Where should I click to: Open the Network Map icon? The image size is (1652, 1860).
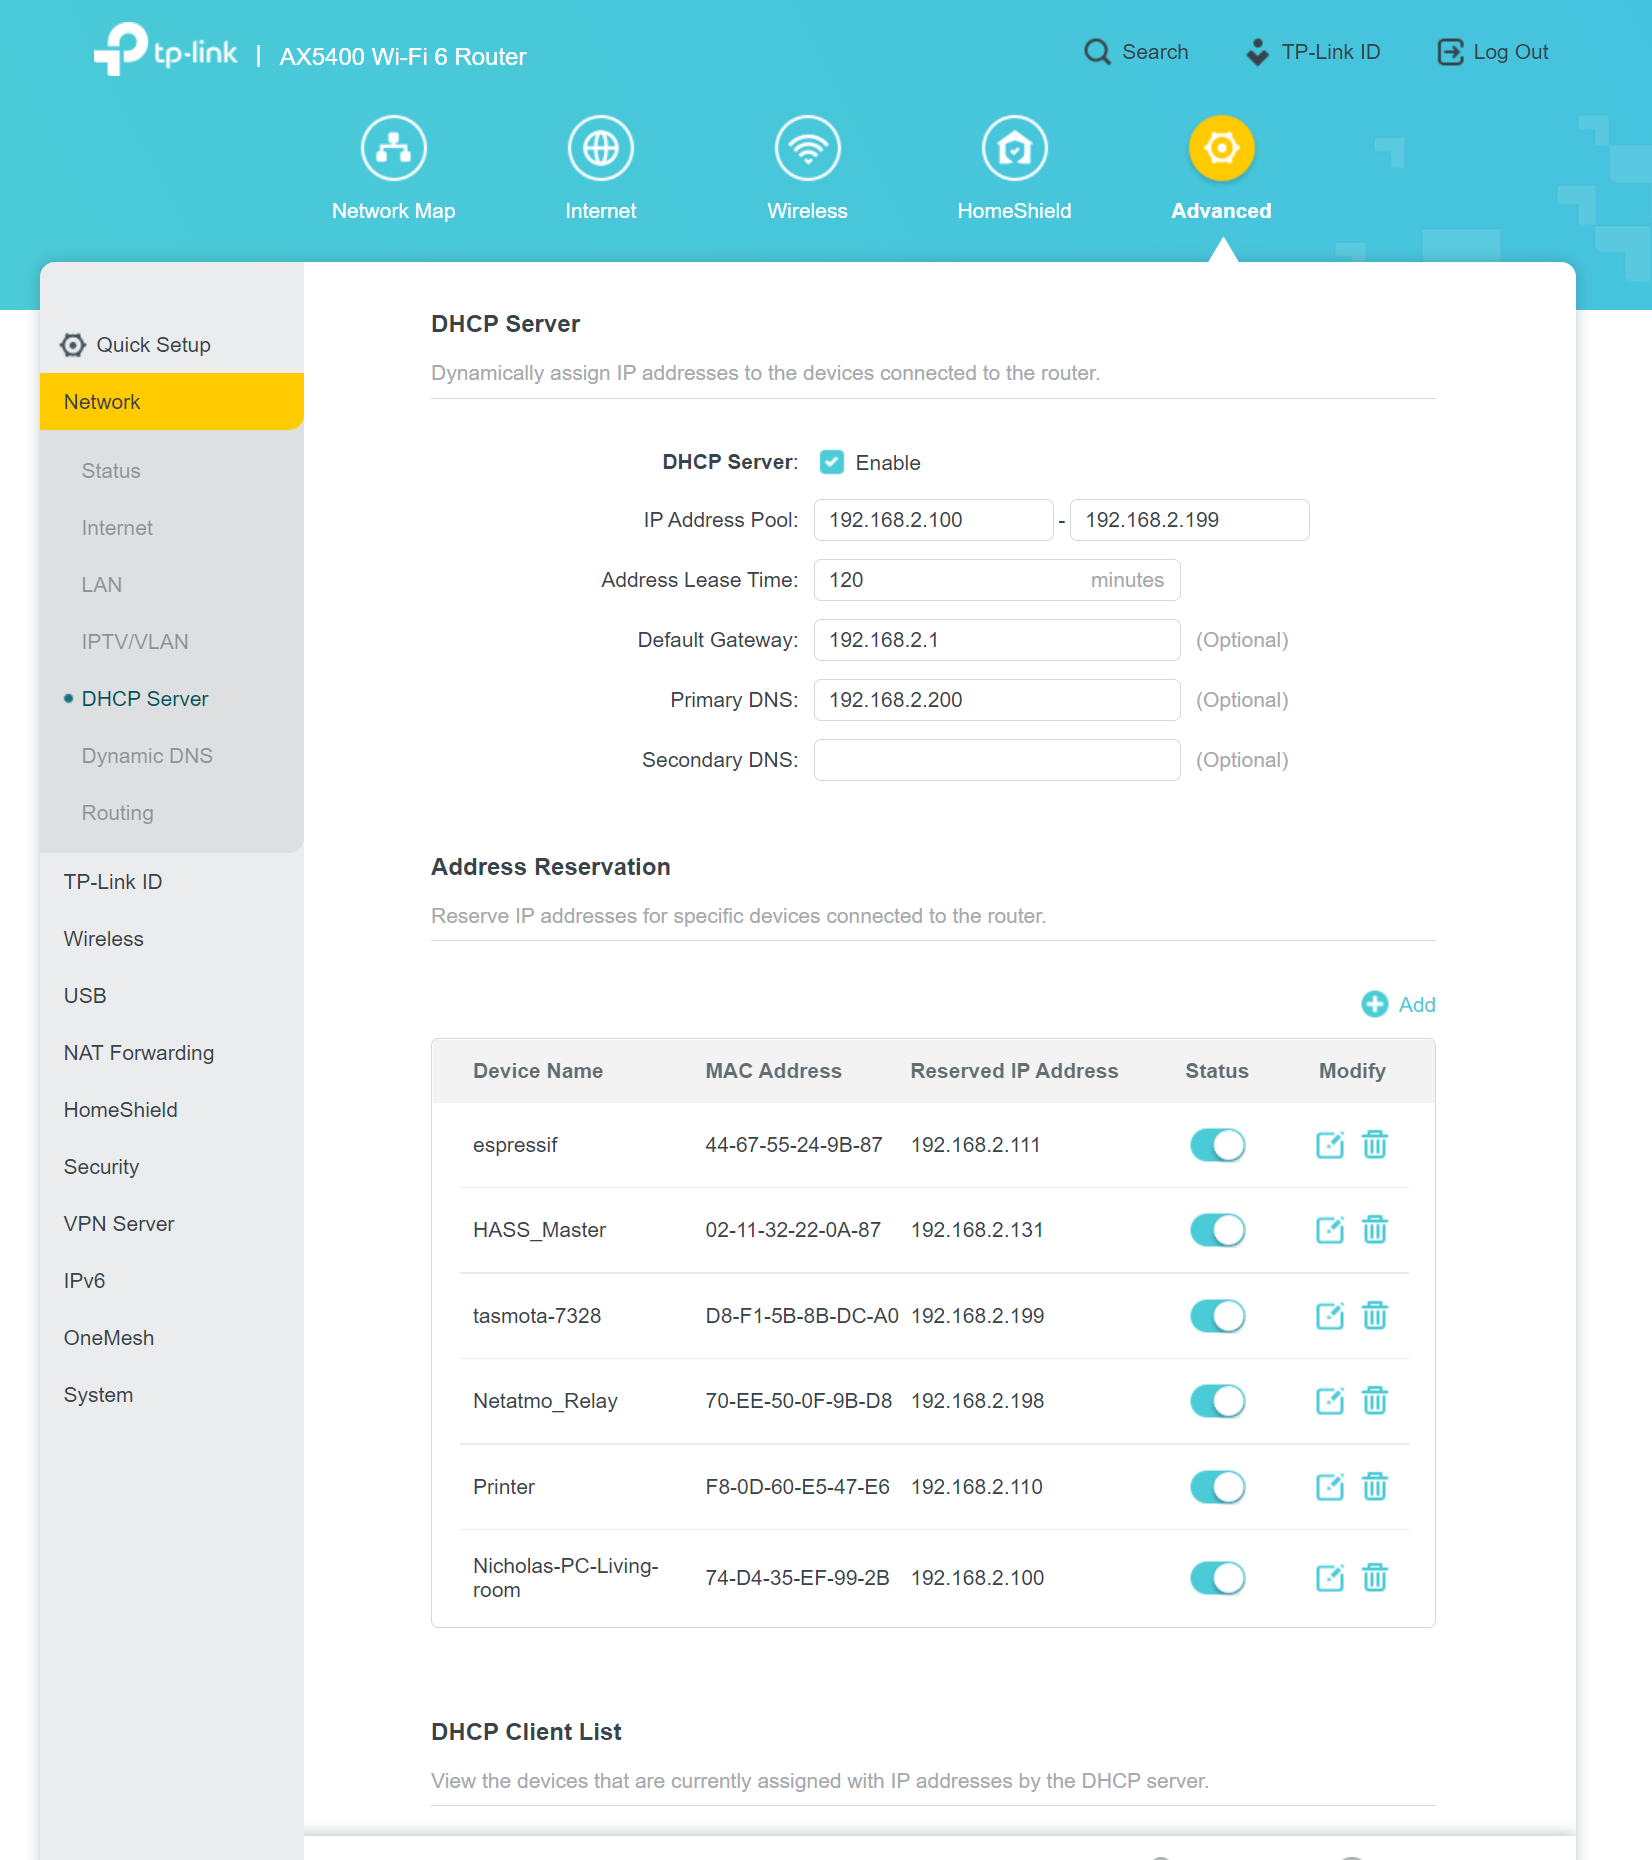pos(393,149)
